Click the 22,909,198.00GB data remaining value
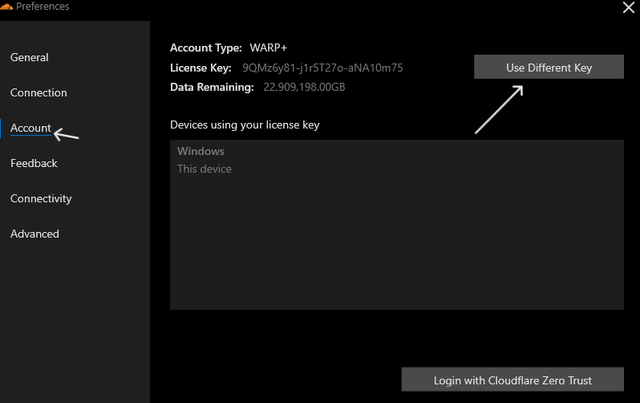640x403 pixels. tap(304, 87)
